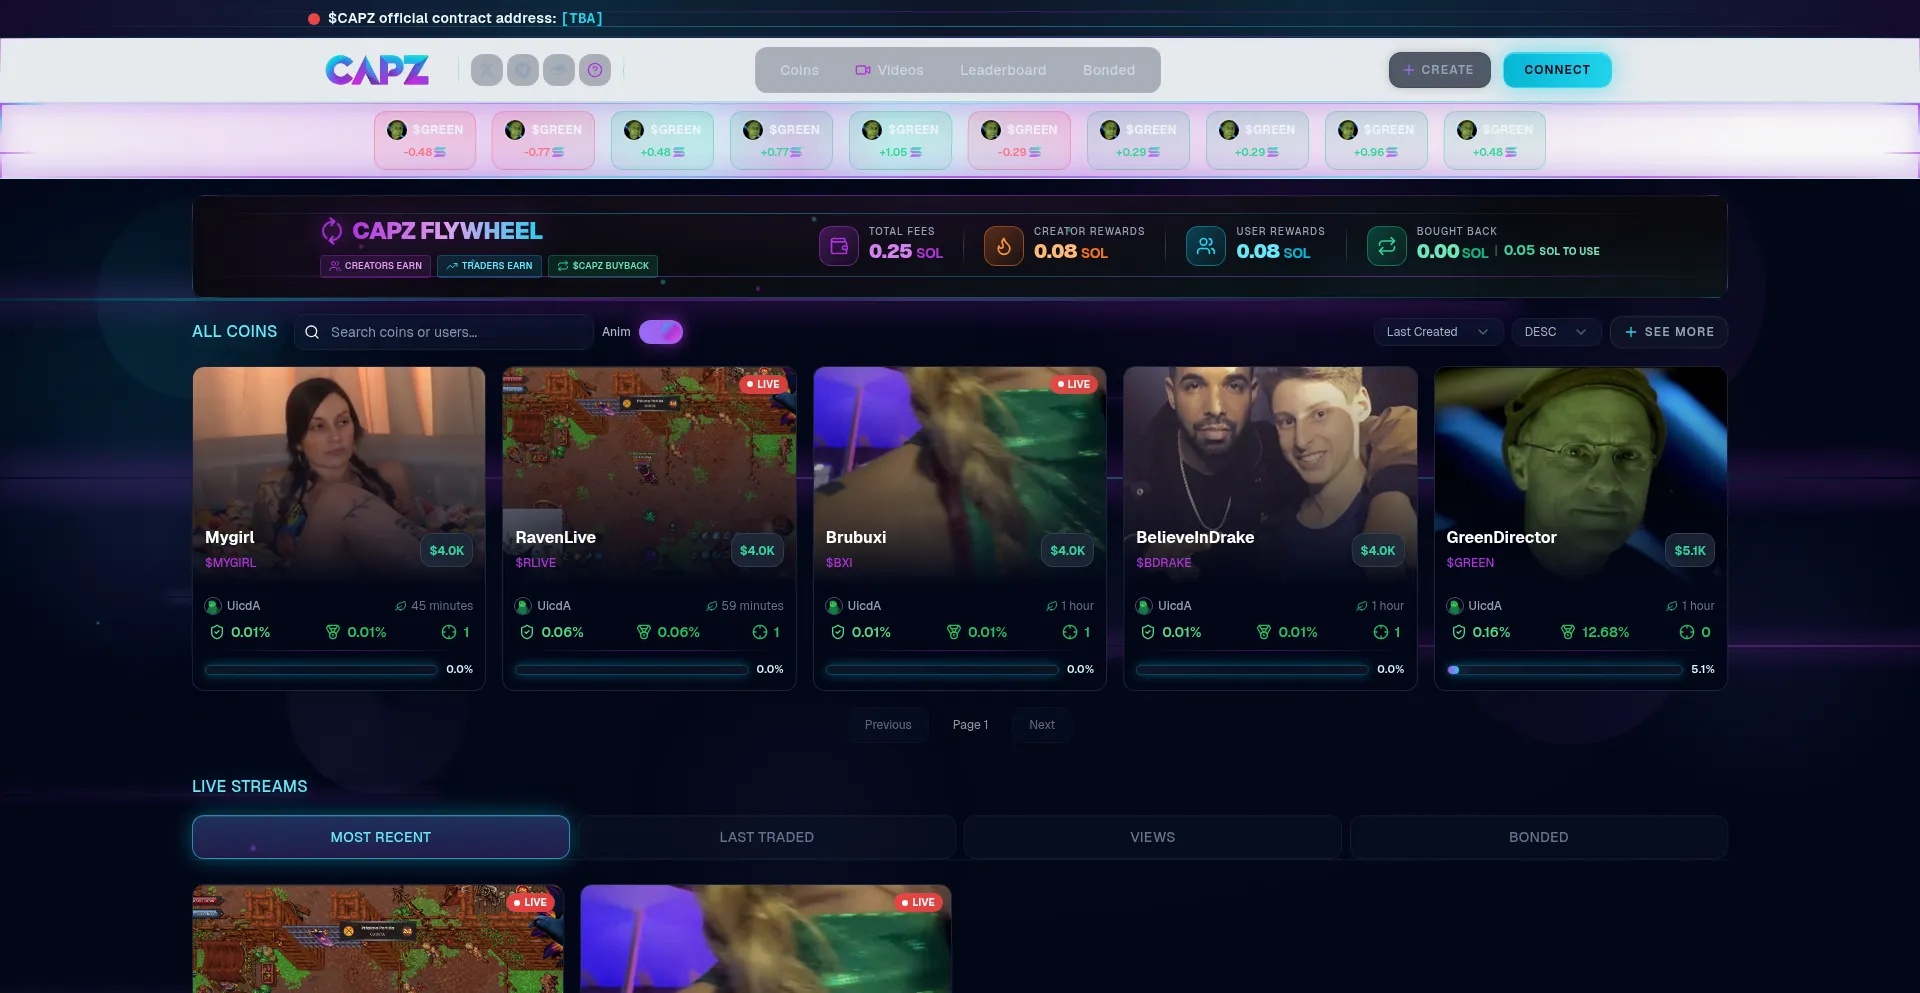
Task: Toggle the Anim switch off
Action: (x=660, y=332)
